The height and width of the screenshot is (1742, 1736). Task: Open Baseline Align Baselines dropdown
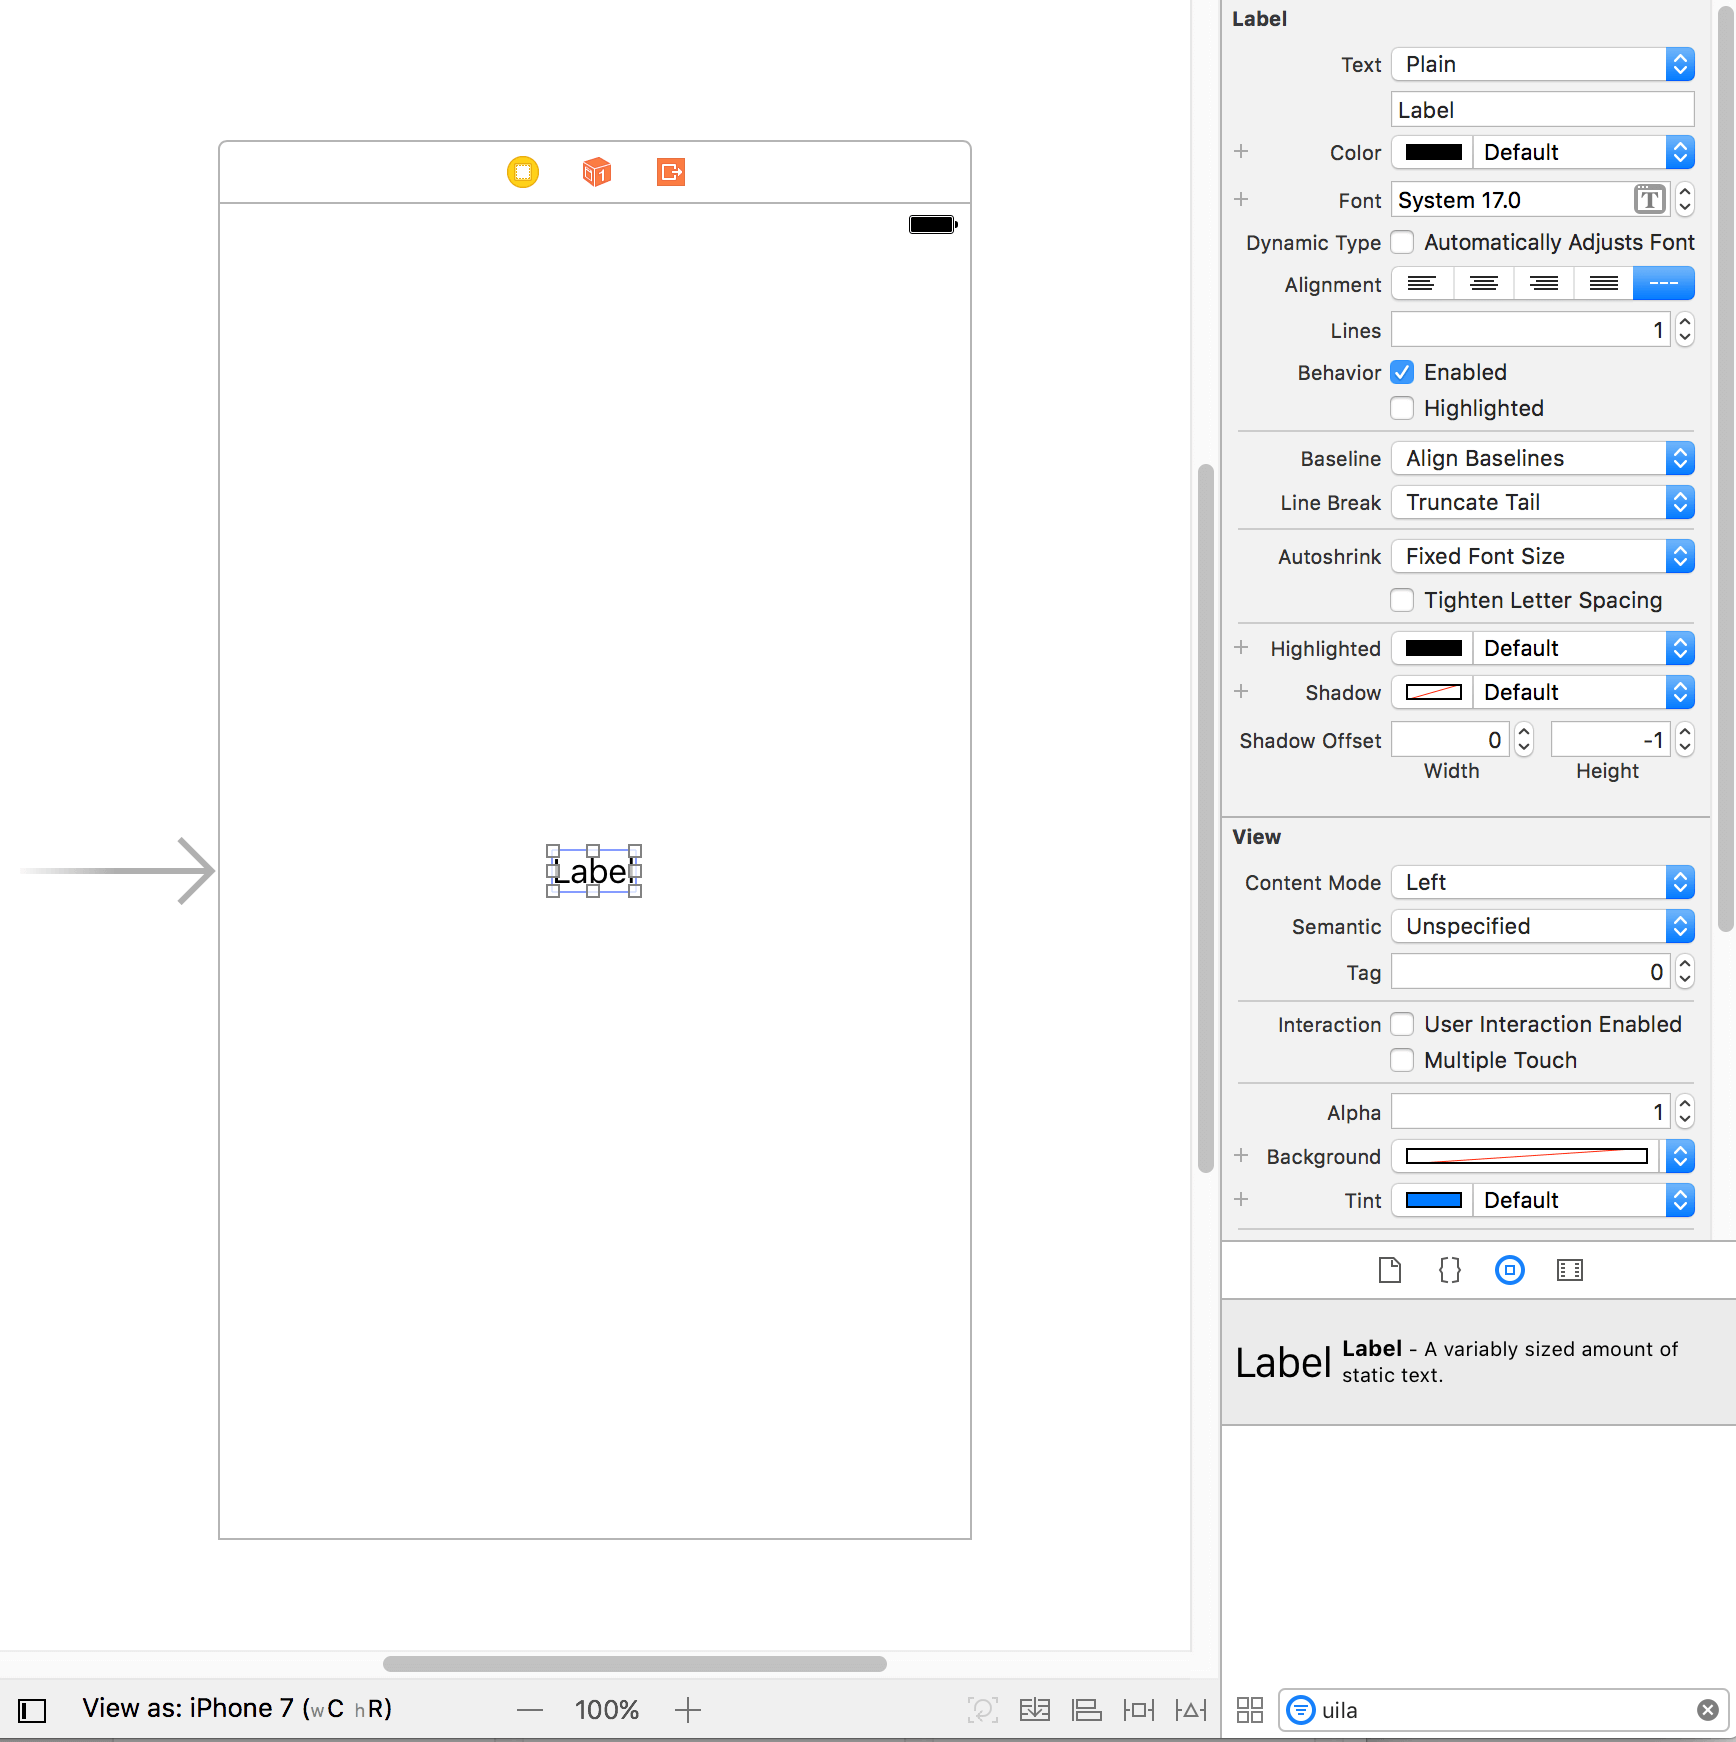pyautogui.click(x=1543, y=458)
